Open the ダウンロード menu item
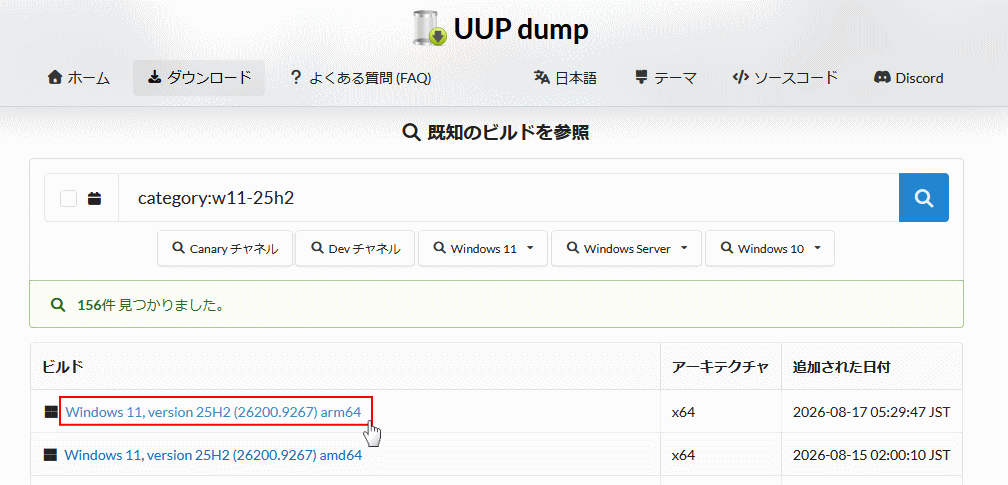The image size is (1008, 485). click(x=199, y=78)
